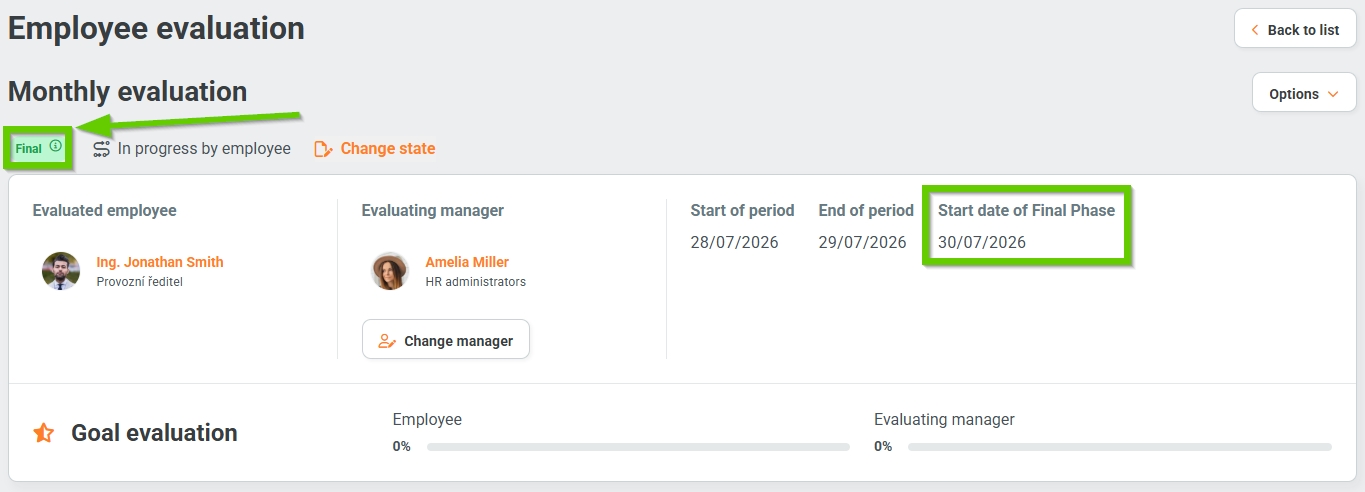Click the back chevron icon
1365x492 pixels.
1255,30
